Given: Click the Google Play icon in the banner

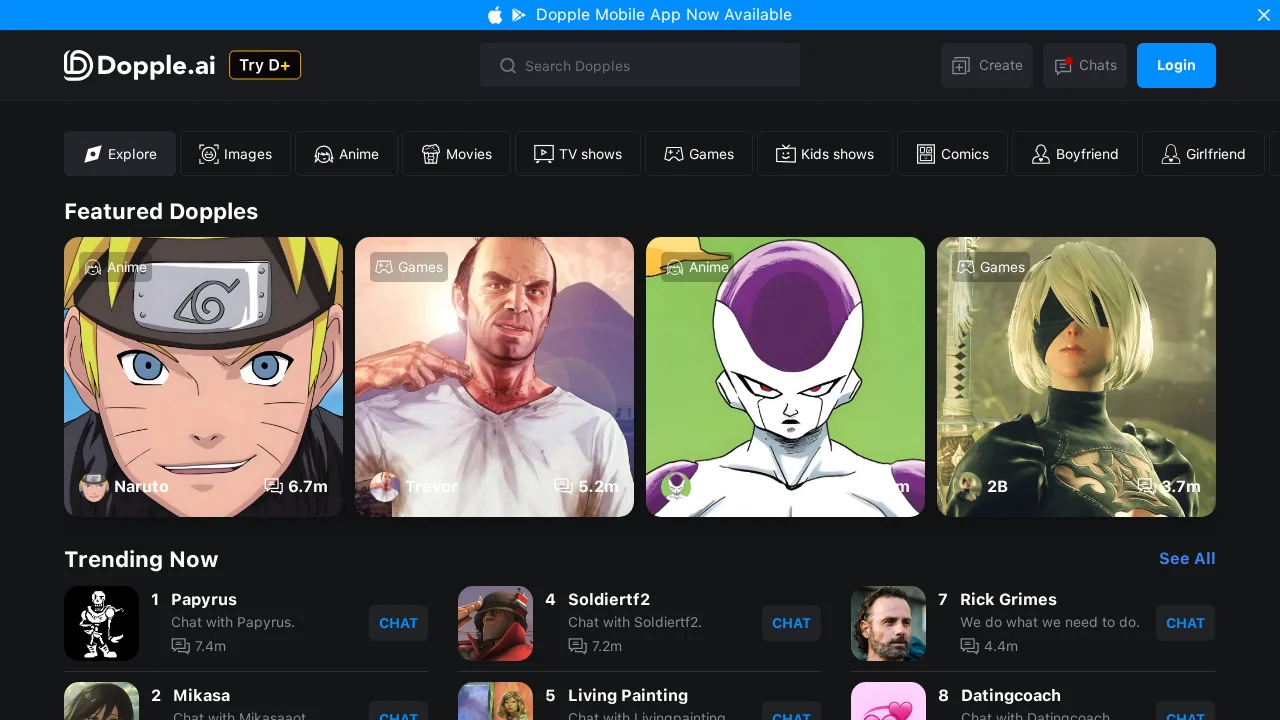Looking at the screenshot, I should tap(518, 15).
